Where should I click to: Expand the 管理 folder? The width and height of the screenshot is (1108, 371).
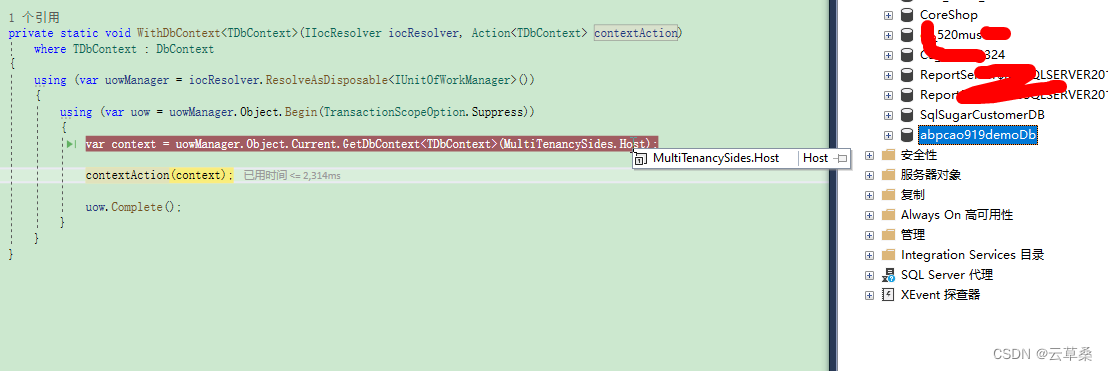pyautogui.click(x=869, y=235)
